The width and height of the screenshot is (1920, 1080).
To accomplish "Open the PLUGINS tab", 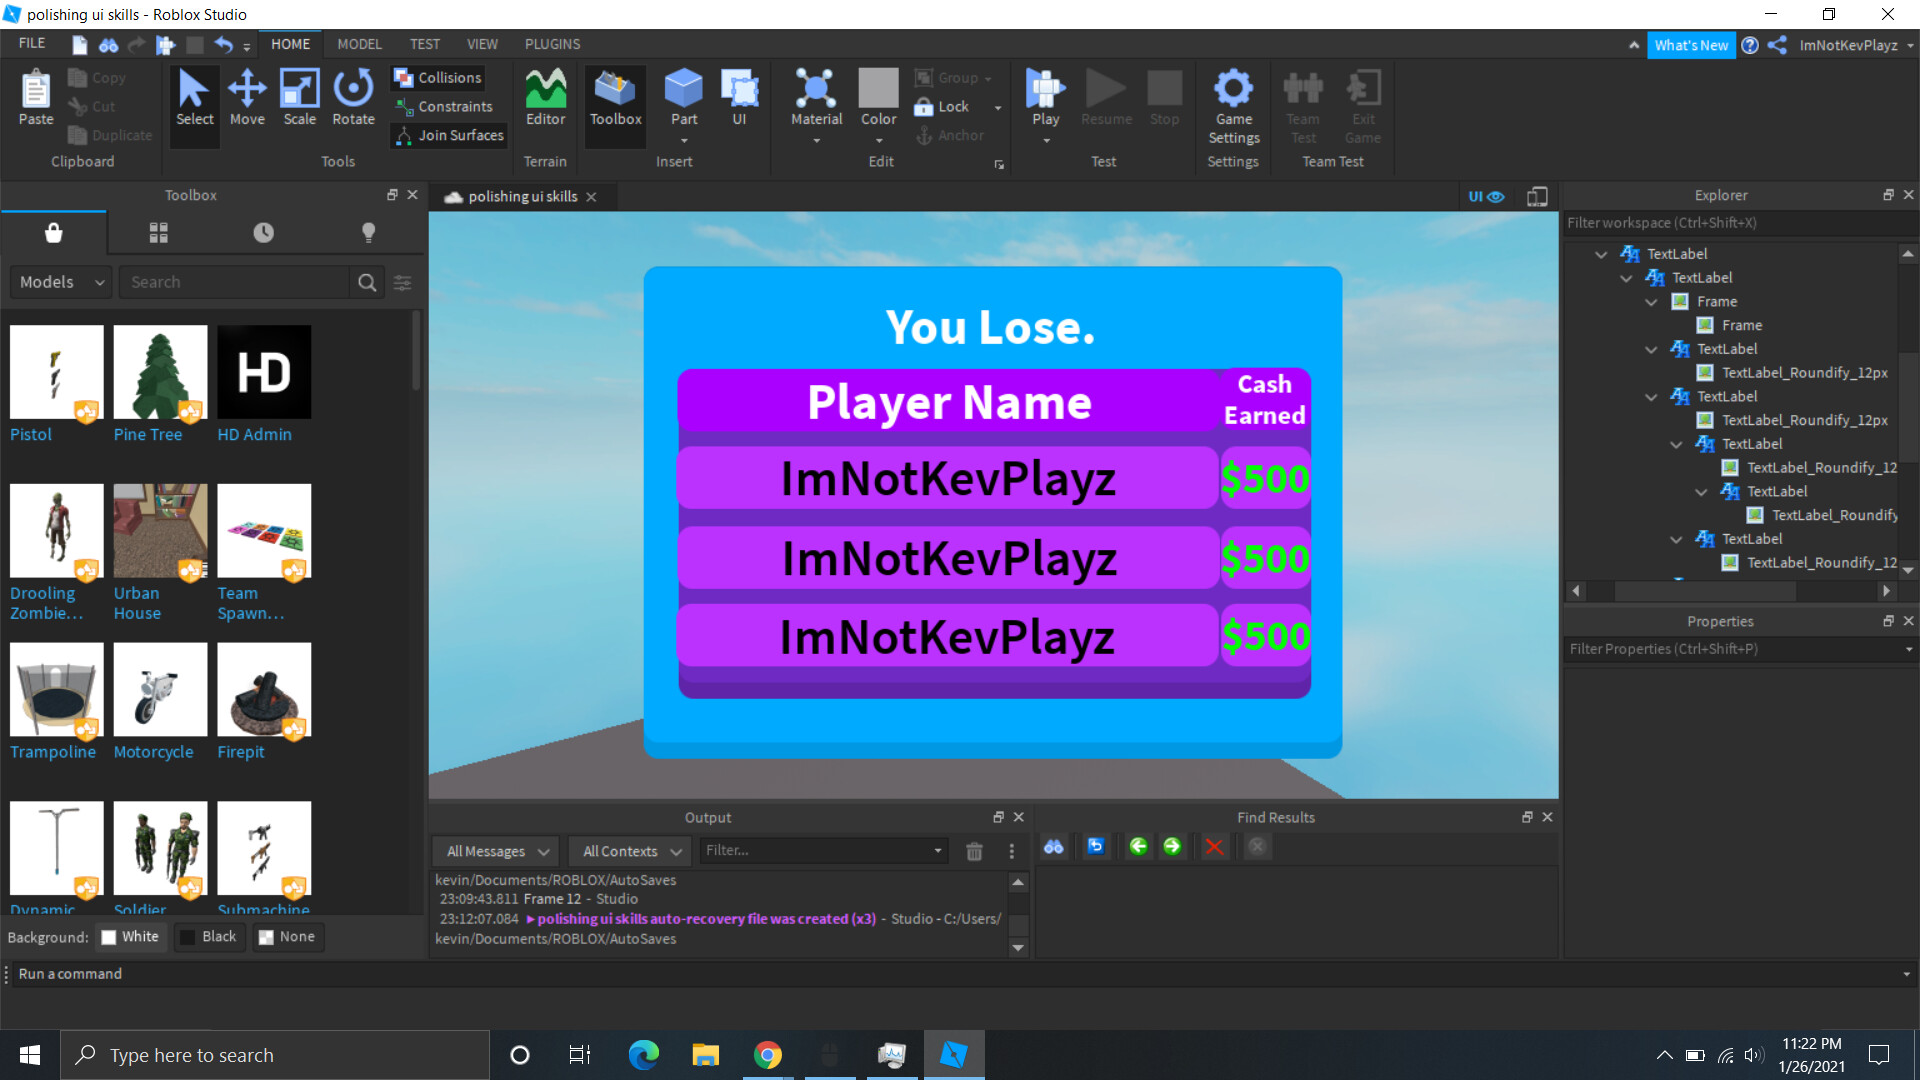I will click(x=552, y=44).
